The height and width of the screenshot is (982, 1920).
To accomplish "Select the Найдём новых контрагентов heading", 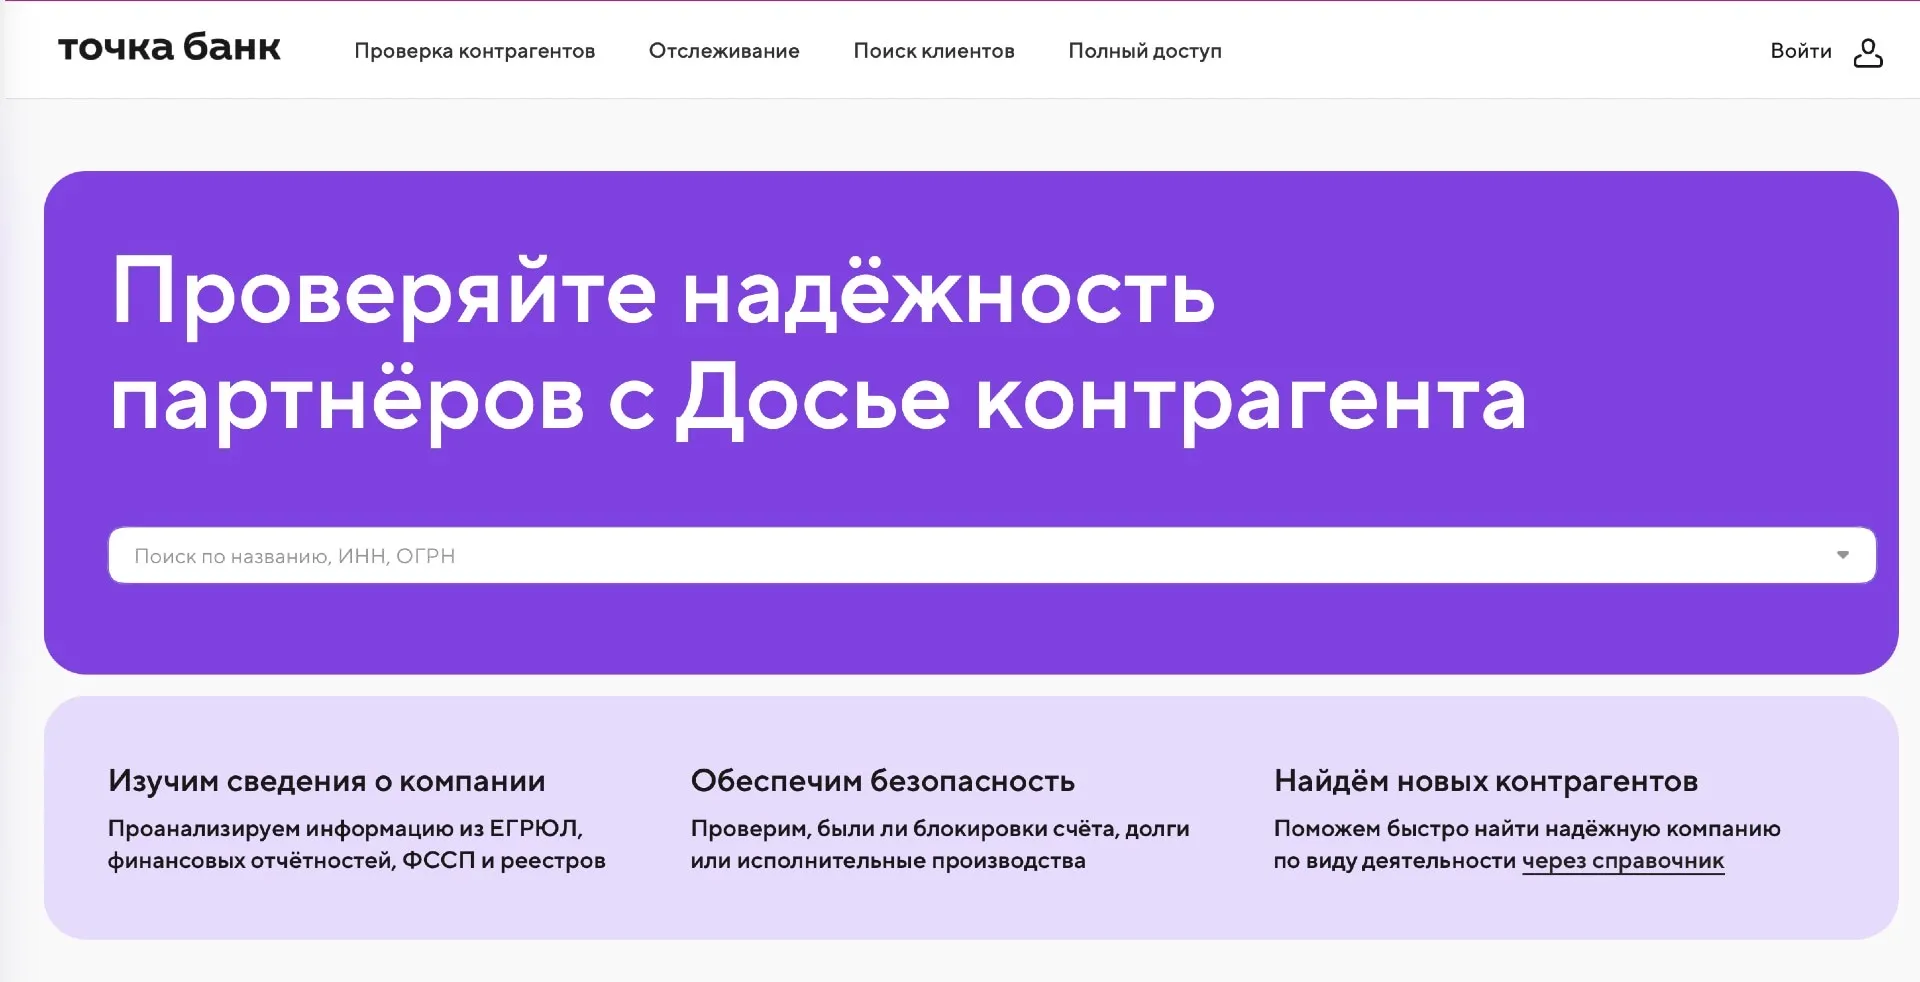I will coord(1485,781).
